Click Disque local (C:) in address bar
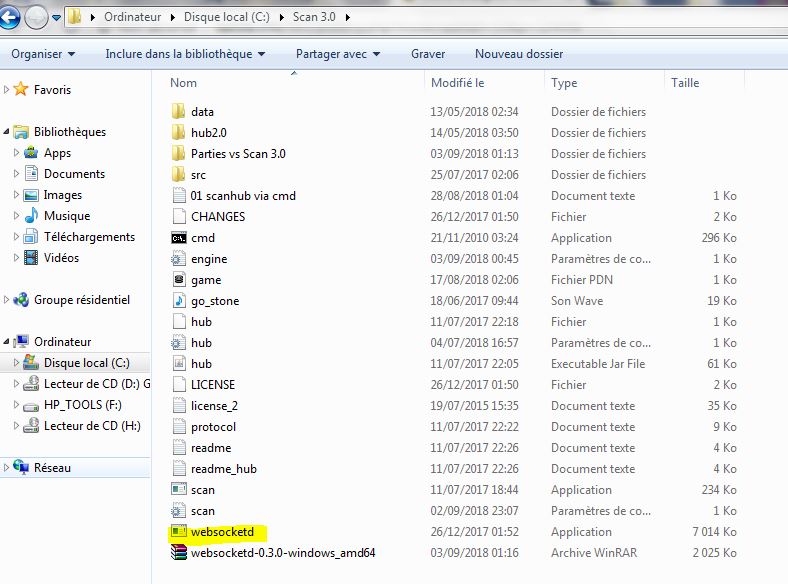788x584 pixels. [x=227, y=18]
